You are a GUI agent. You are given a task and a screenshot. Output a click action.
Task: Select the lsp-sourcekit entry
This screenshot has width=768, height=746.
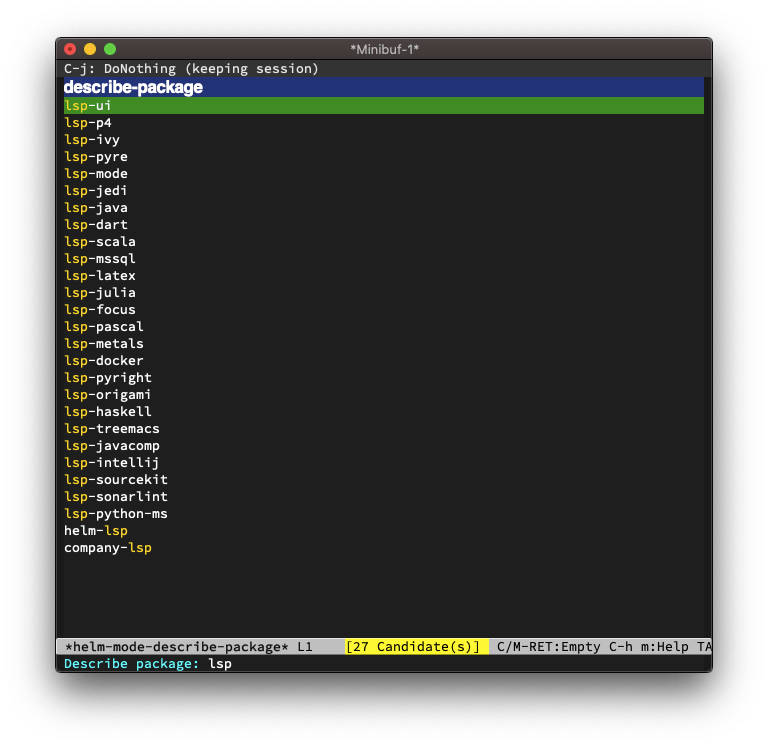[116, 480]
